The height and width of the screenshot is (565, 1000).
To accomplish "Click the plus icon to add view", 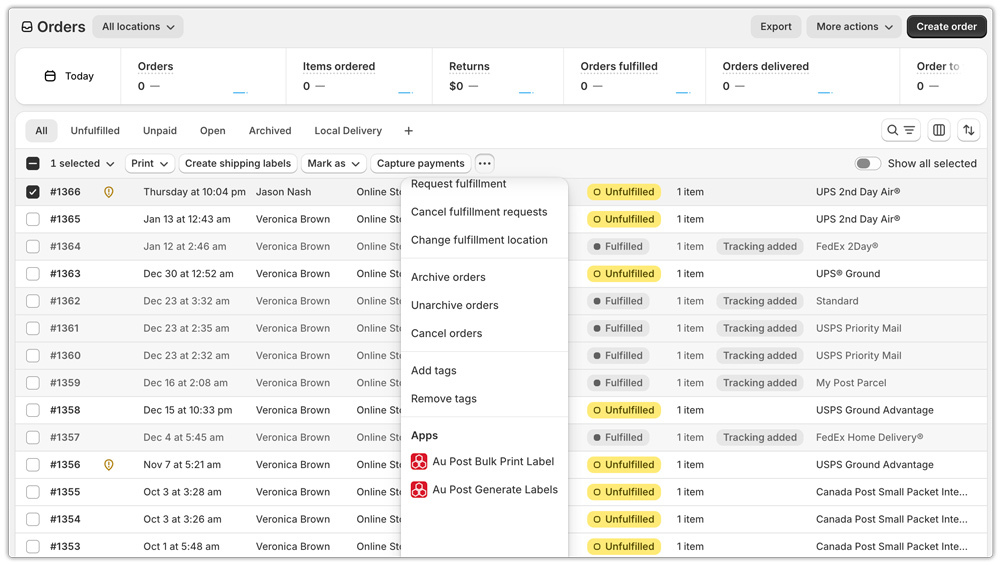I will 408,131.
